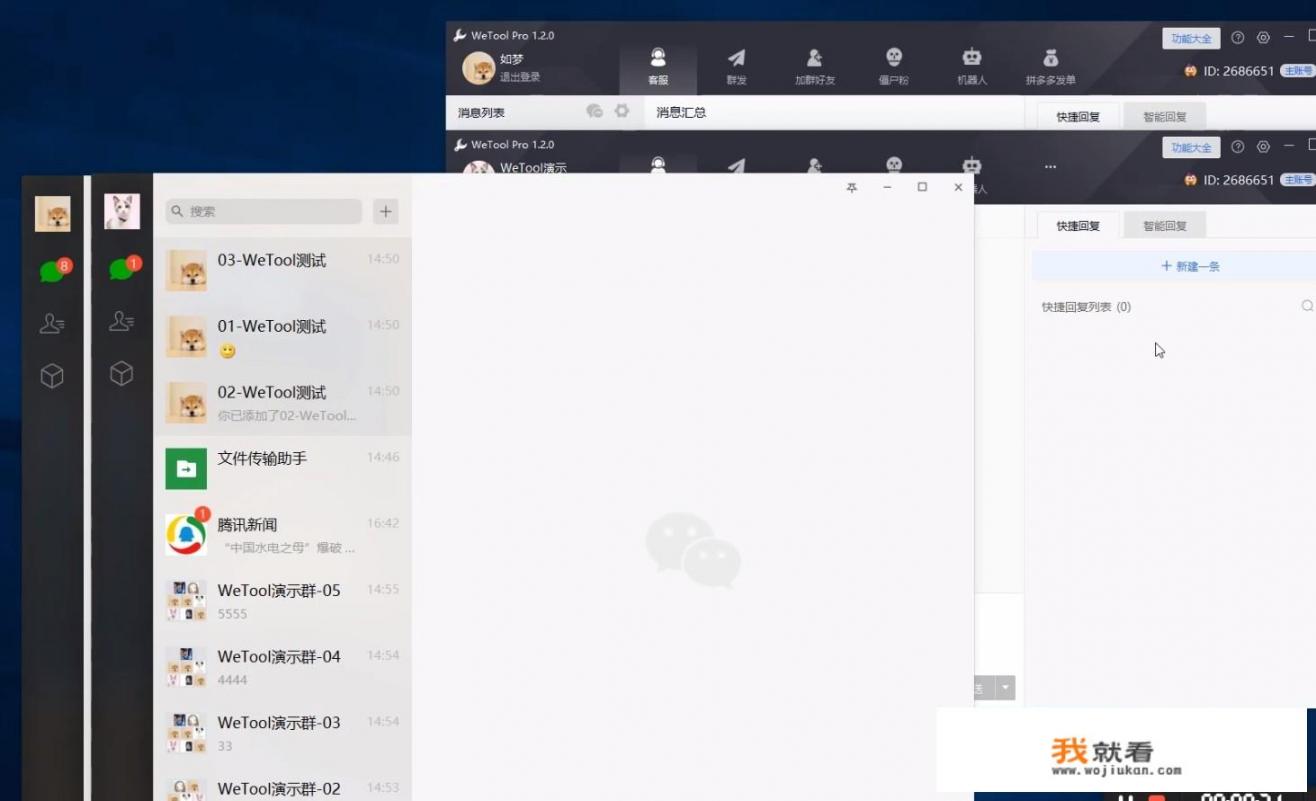Select 消息汇总 header text
The width and height of the screenshot is (1316, 801).
pyautogui.click(x=681, y=112)
